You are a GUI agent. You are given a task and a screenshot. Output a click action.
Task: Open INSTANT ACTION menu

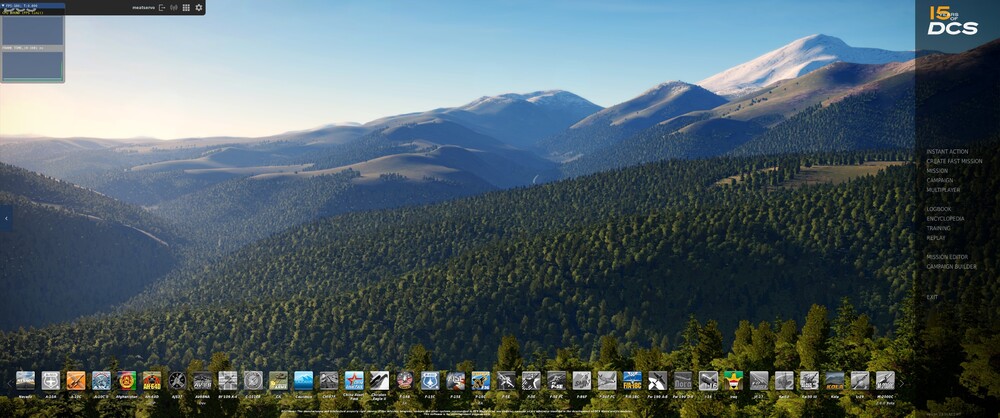click(x=947, y=152)
